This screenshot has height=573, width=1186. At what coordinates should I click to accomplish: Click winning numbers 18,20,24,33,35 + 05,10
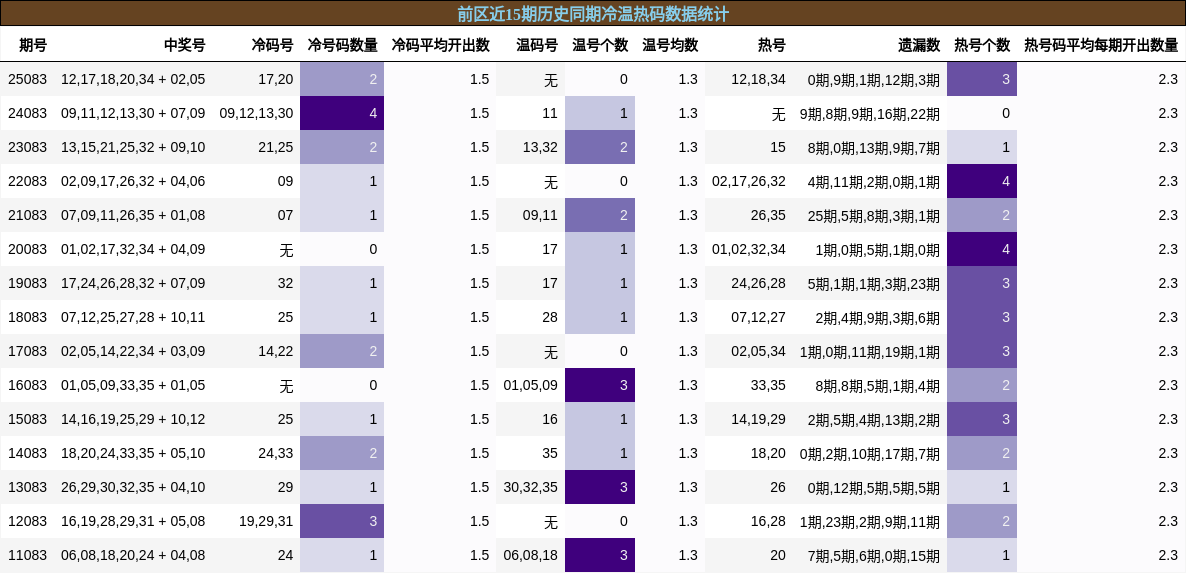point(133,454)
